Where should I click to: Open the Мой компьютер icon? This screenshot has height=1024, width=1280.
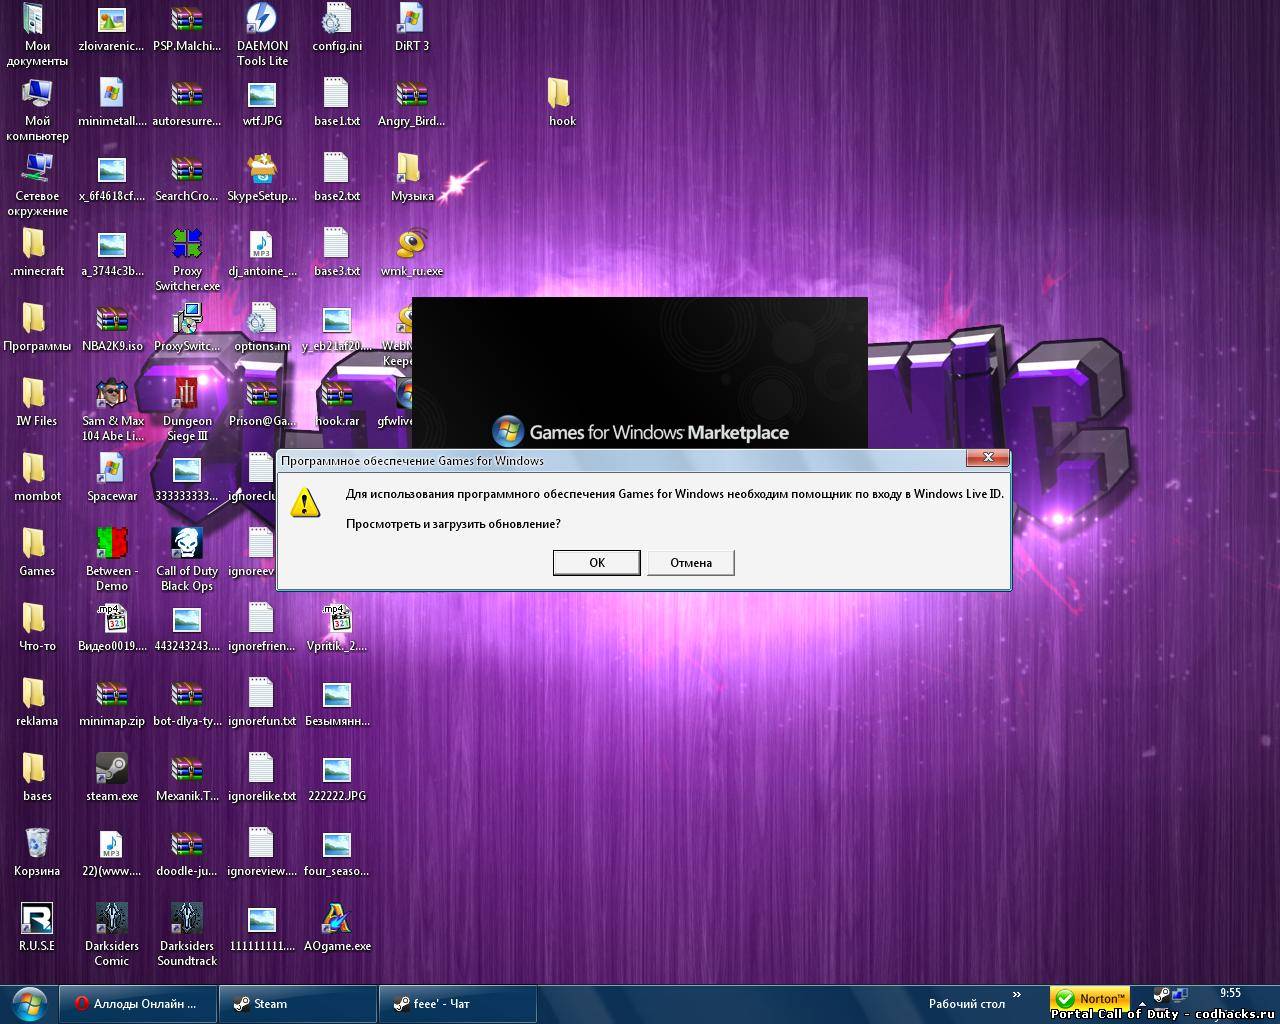click(37, 95)
